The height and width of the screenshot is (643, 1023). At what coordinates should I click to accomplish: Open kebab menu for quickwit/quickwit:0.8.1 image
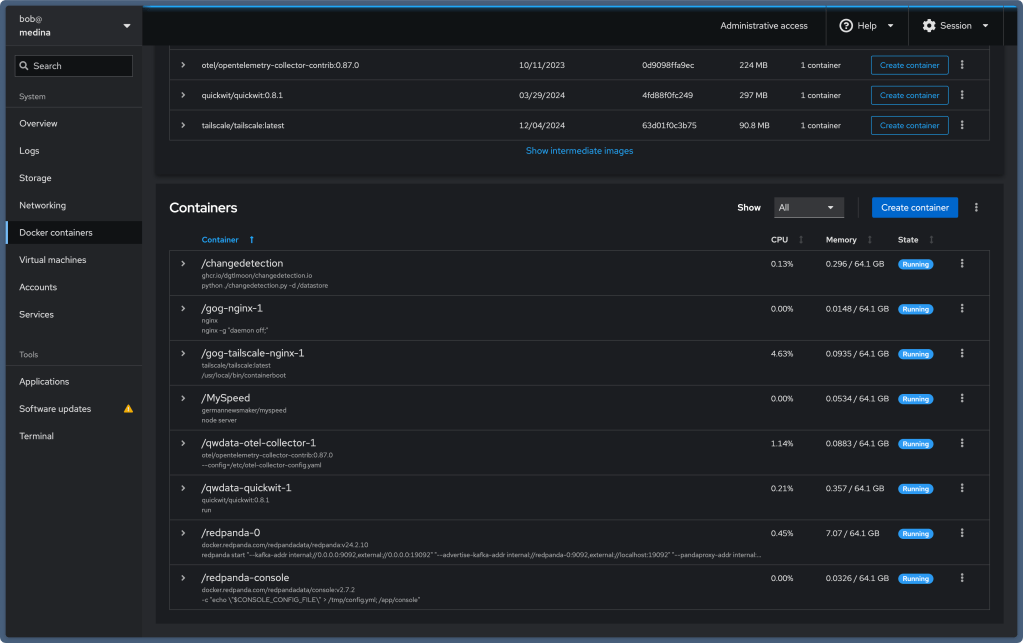(x=962, y=95)
